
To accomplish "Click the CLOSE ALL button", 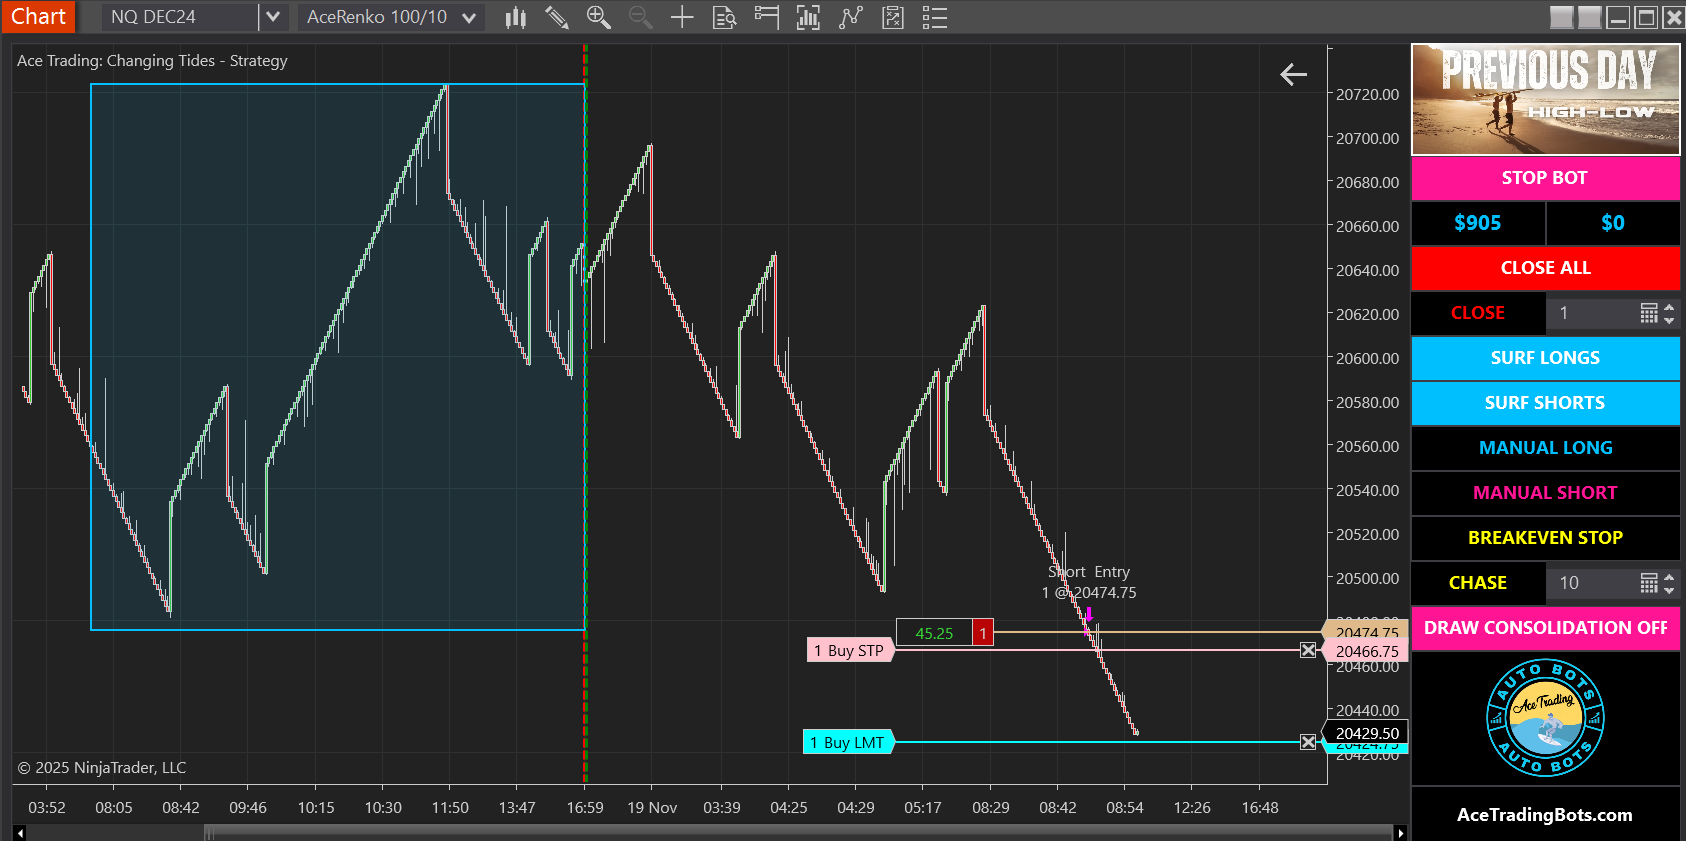I will click(1545, 268).
